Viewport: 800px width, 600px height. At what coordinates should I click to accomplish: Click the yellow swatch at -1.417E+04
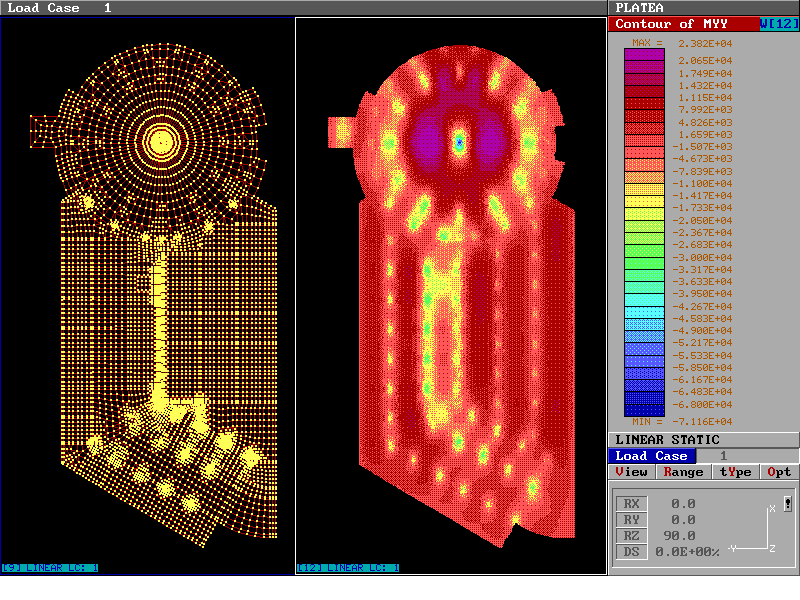[644, 201]
